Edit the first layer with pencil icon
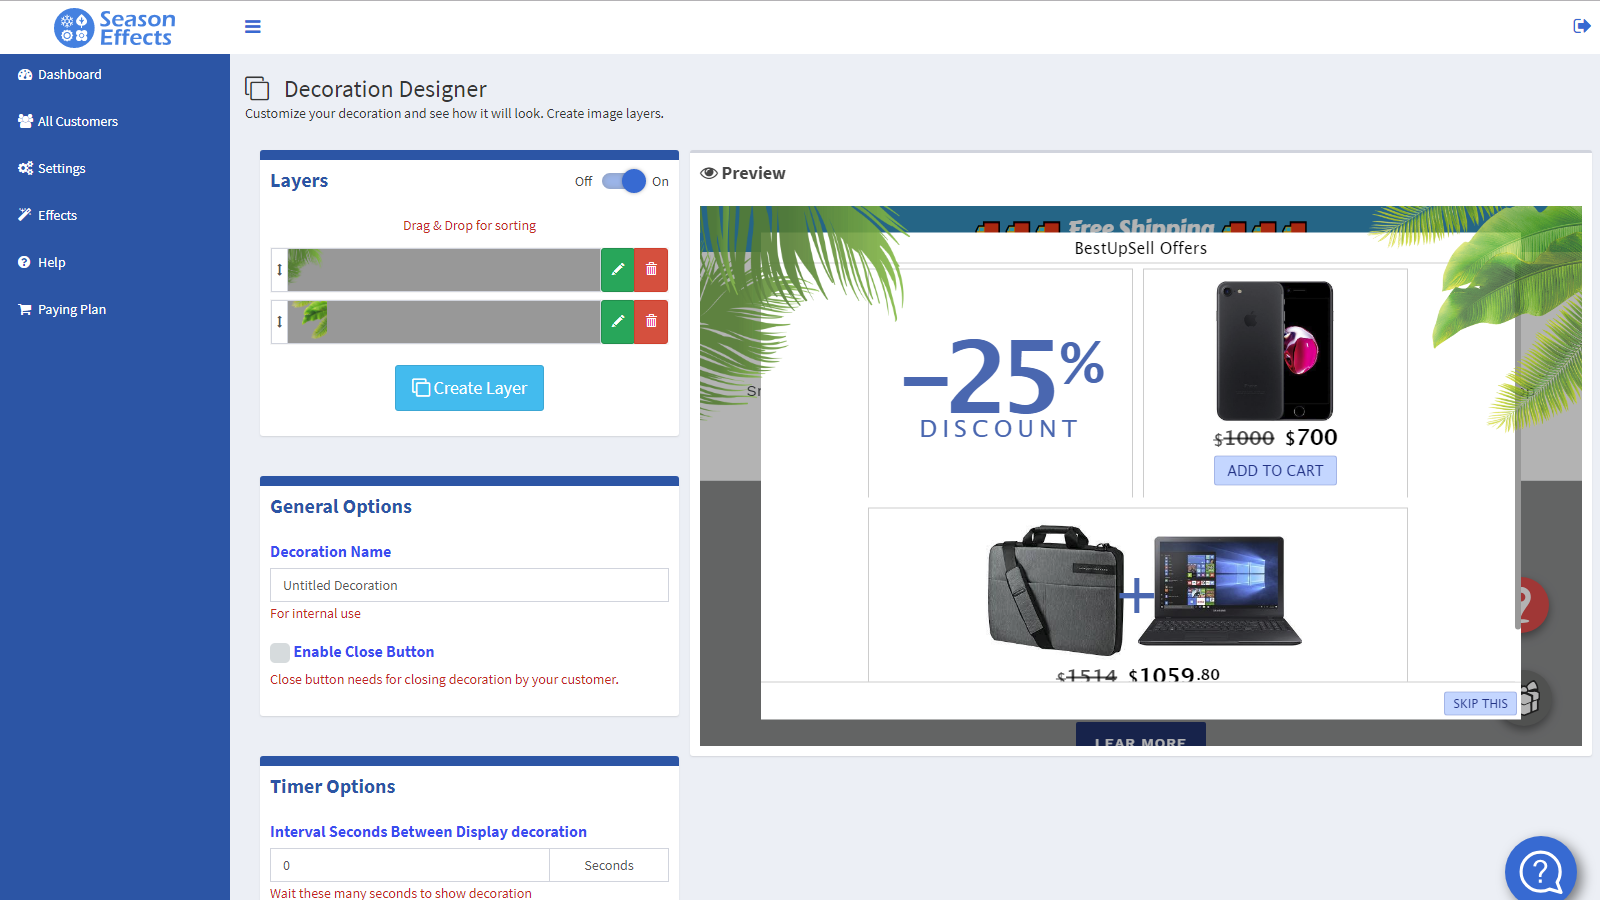The height and width of the screenshot is (900, 1600). [618, 269]
